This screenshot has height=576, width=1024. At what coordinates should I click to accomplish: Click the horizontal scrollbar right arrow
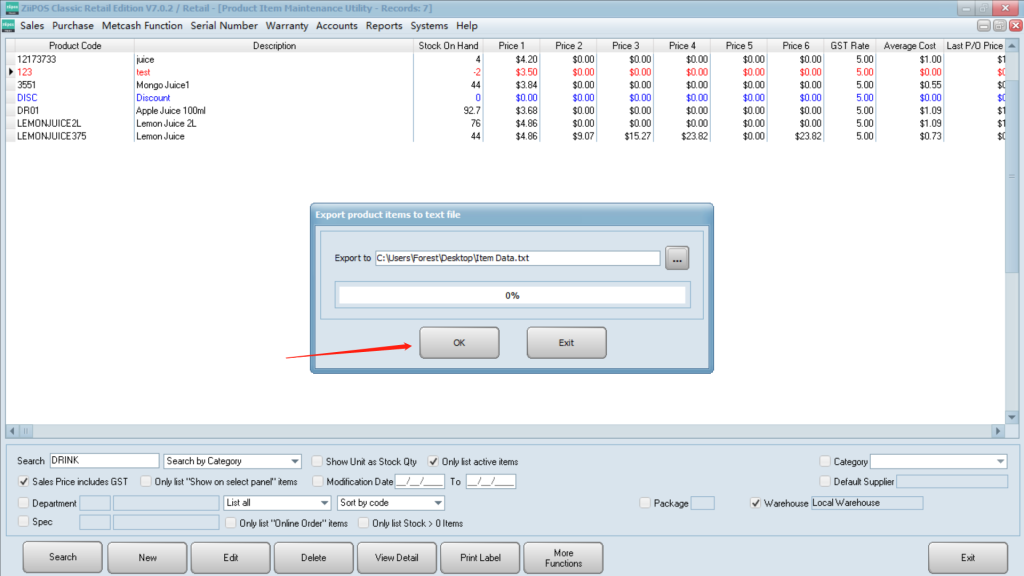click(x=996, y=431)
